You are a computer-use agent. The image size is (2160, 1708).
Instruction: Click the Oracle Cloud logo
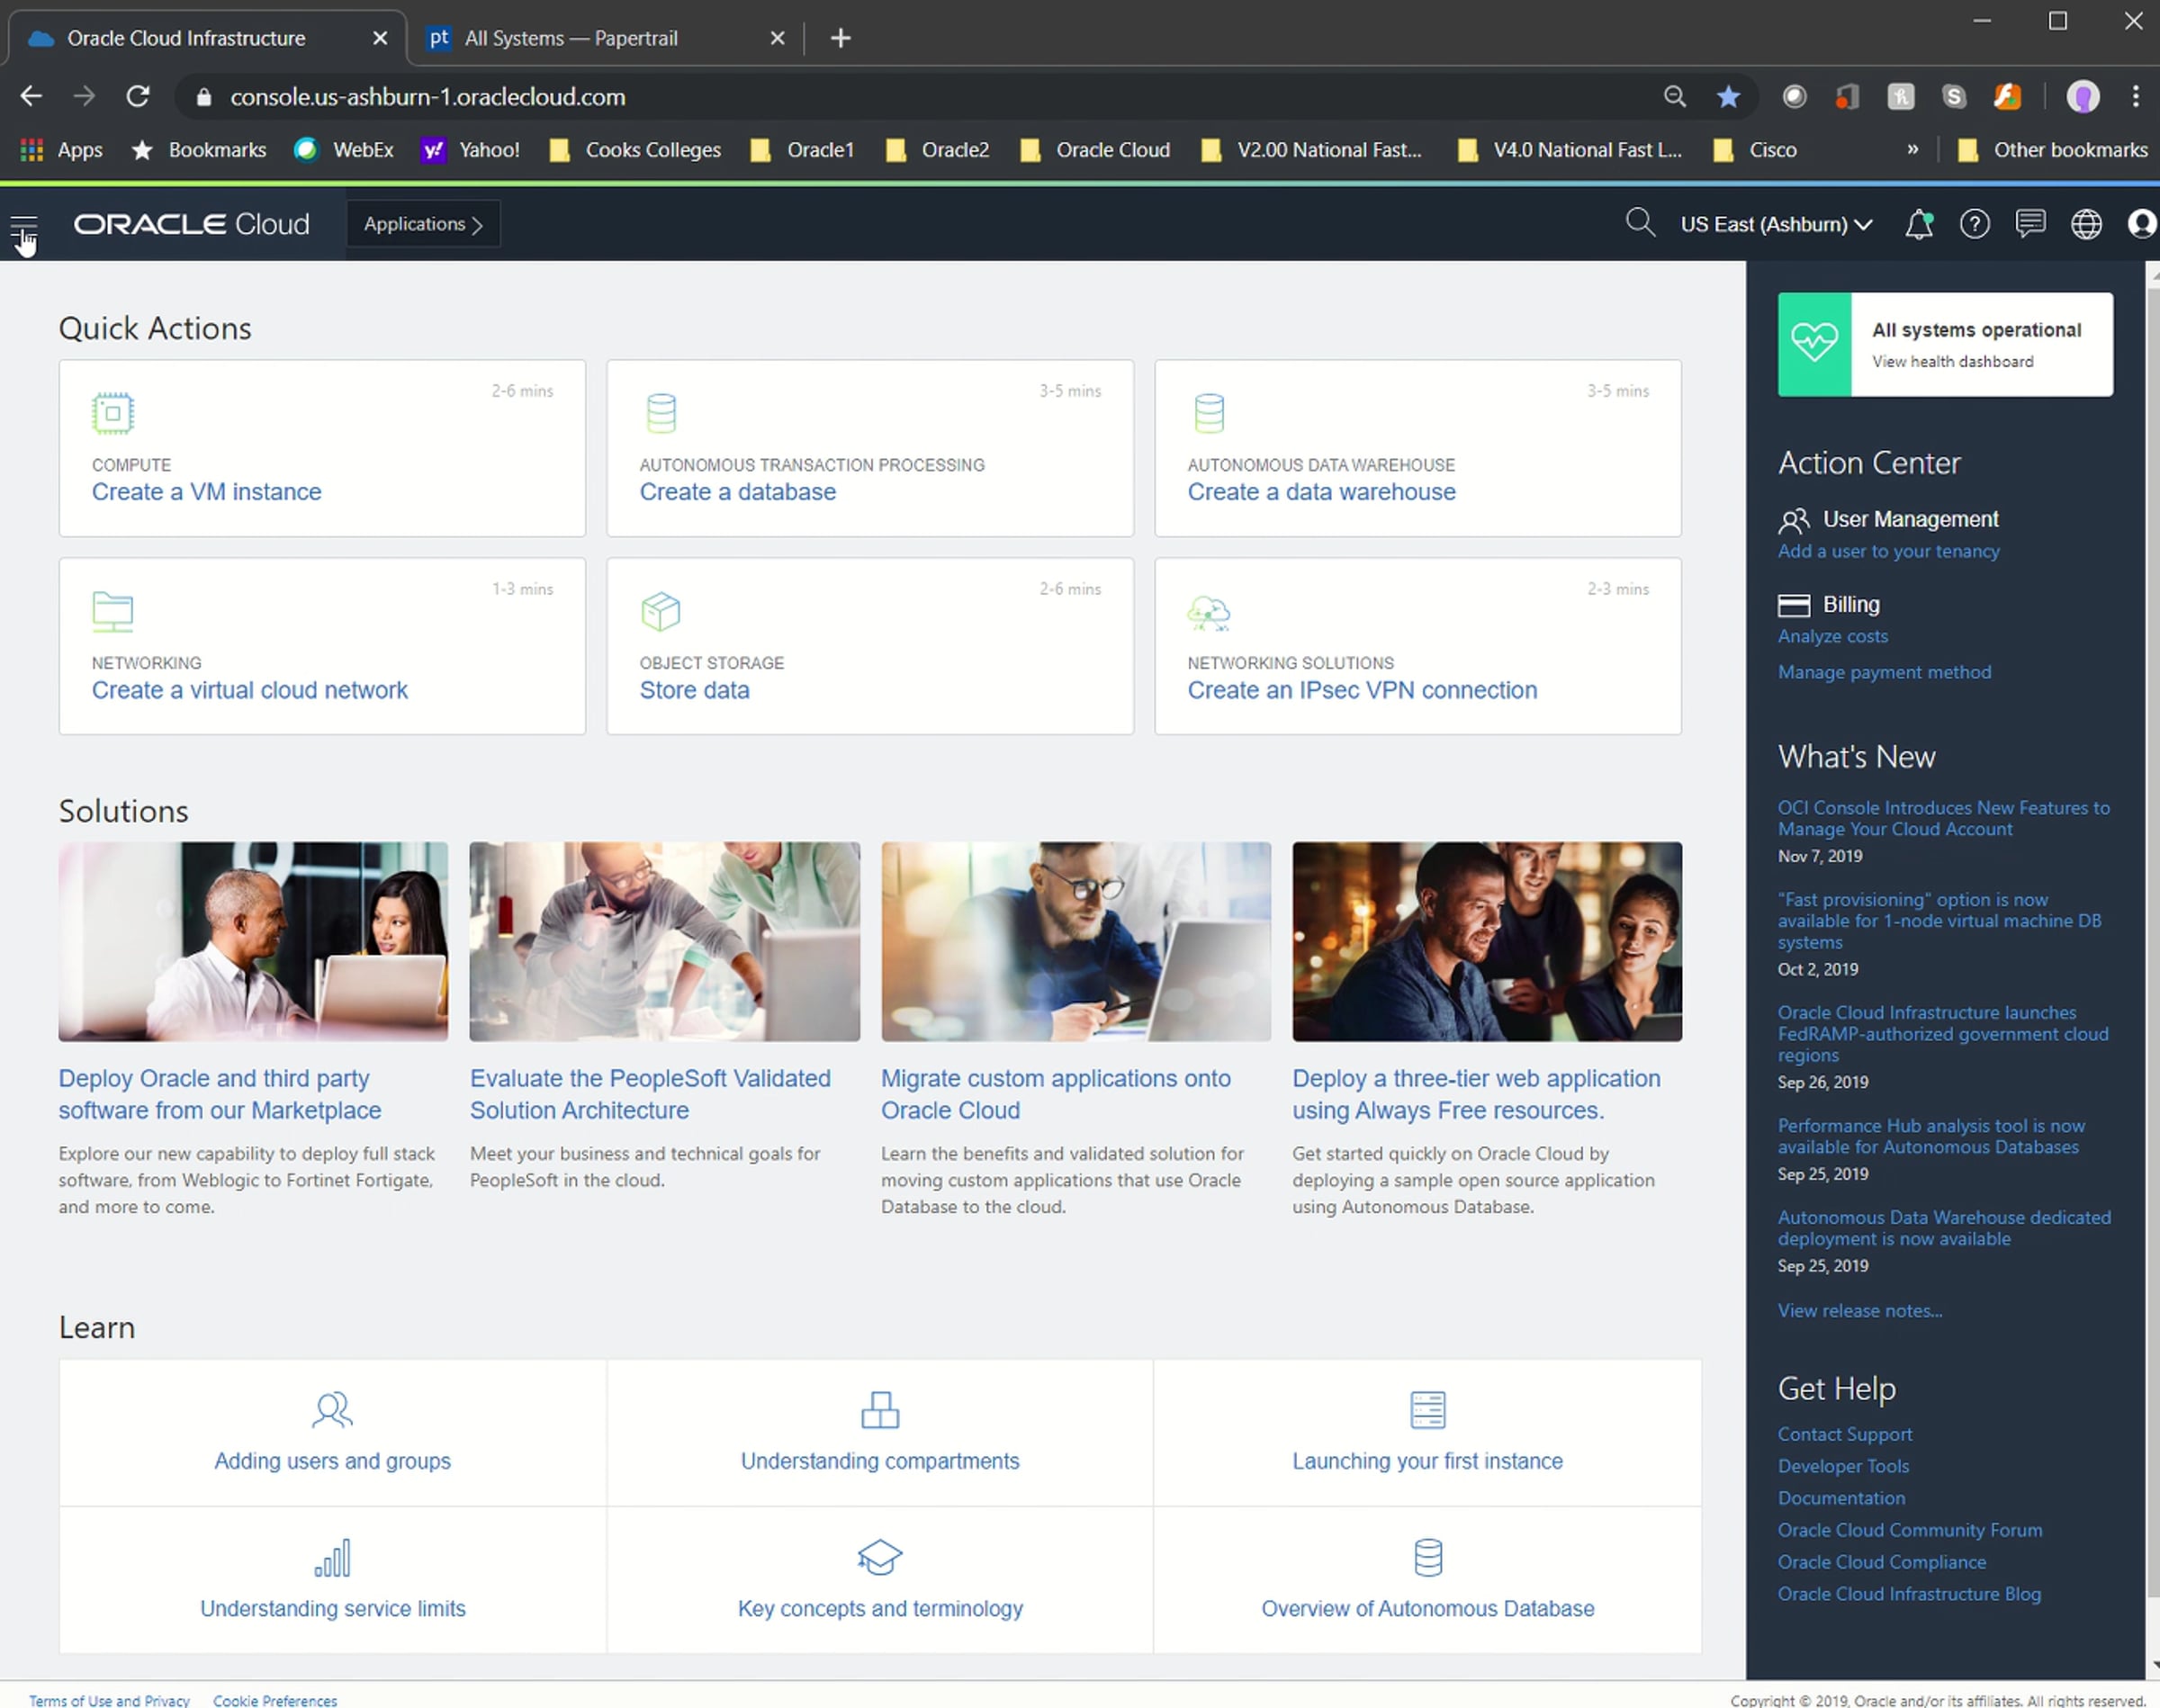point(192,224)
